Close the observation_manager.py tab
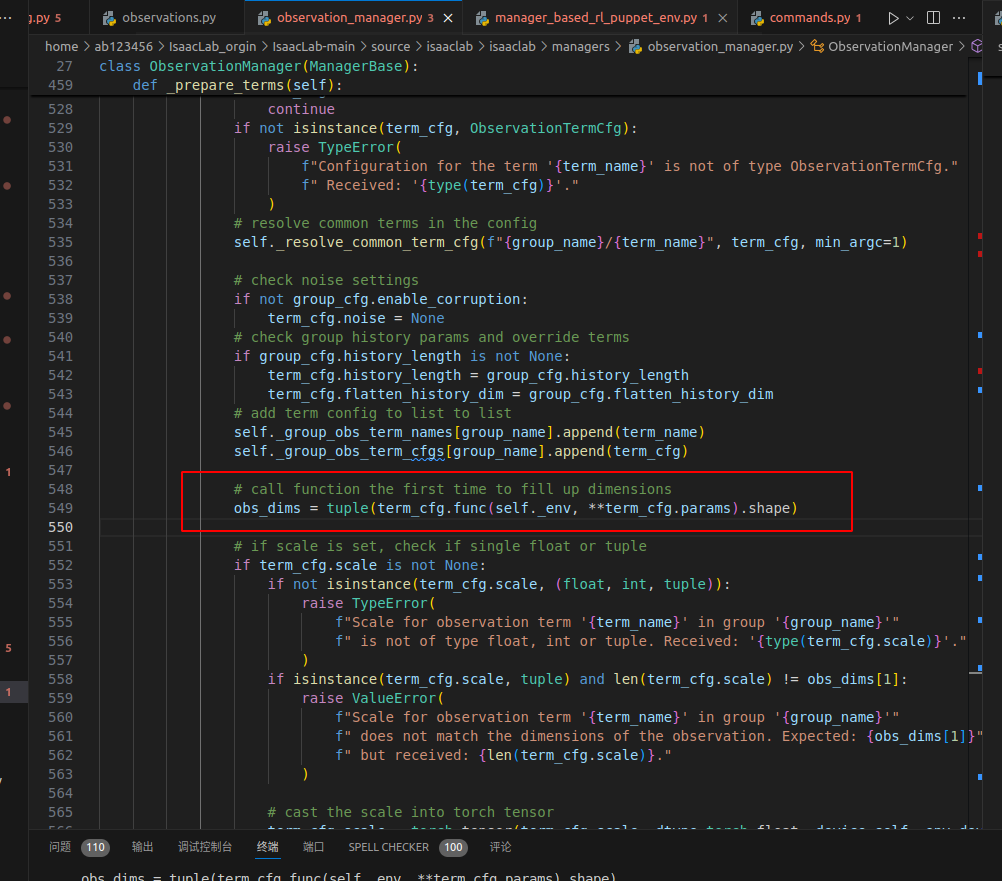 449,18
